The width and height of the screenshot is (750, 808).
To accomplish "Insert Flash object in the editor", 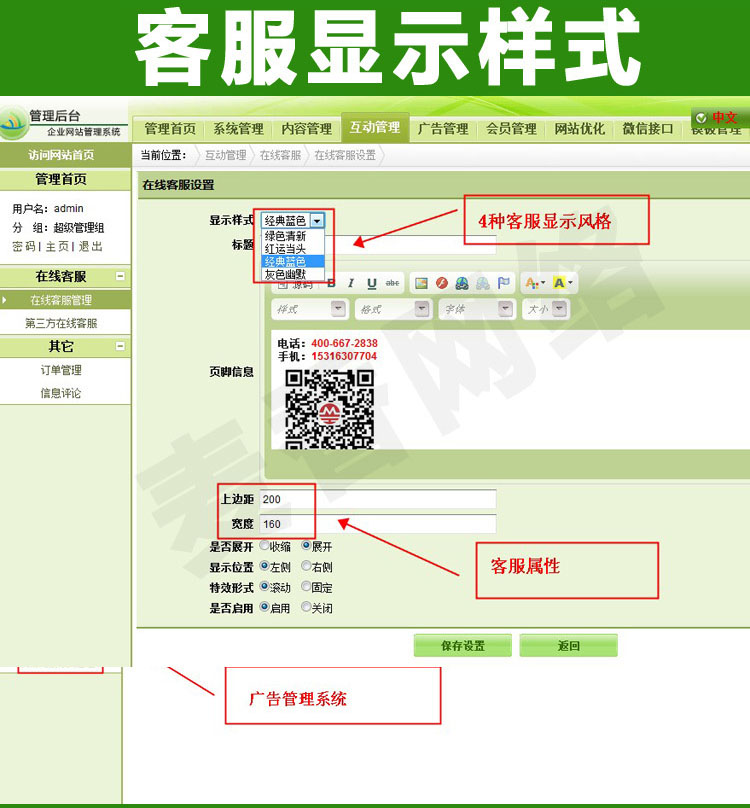I will tap(442, 283).
